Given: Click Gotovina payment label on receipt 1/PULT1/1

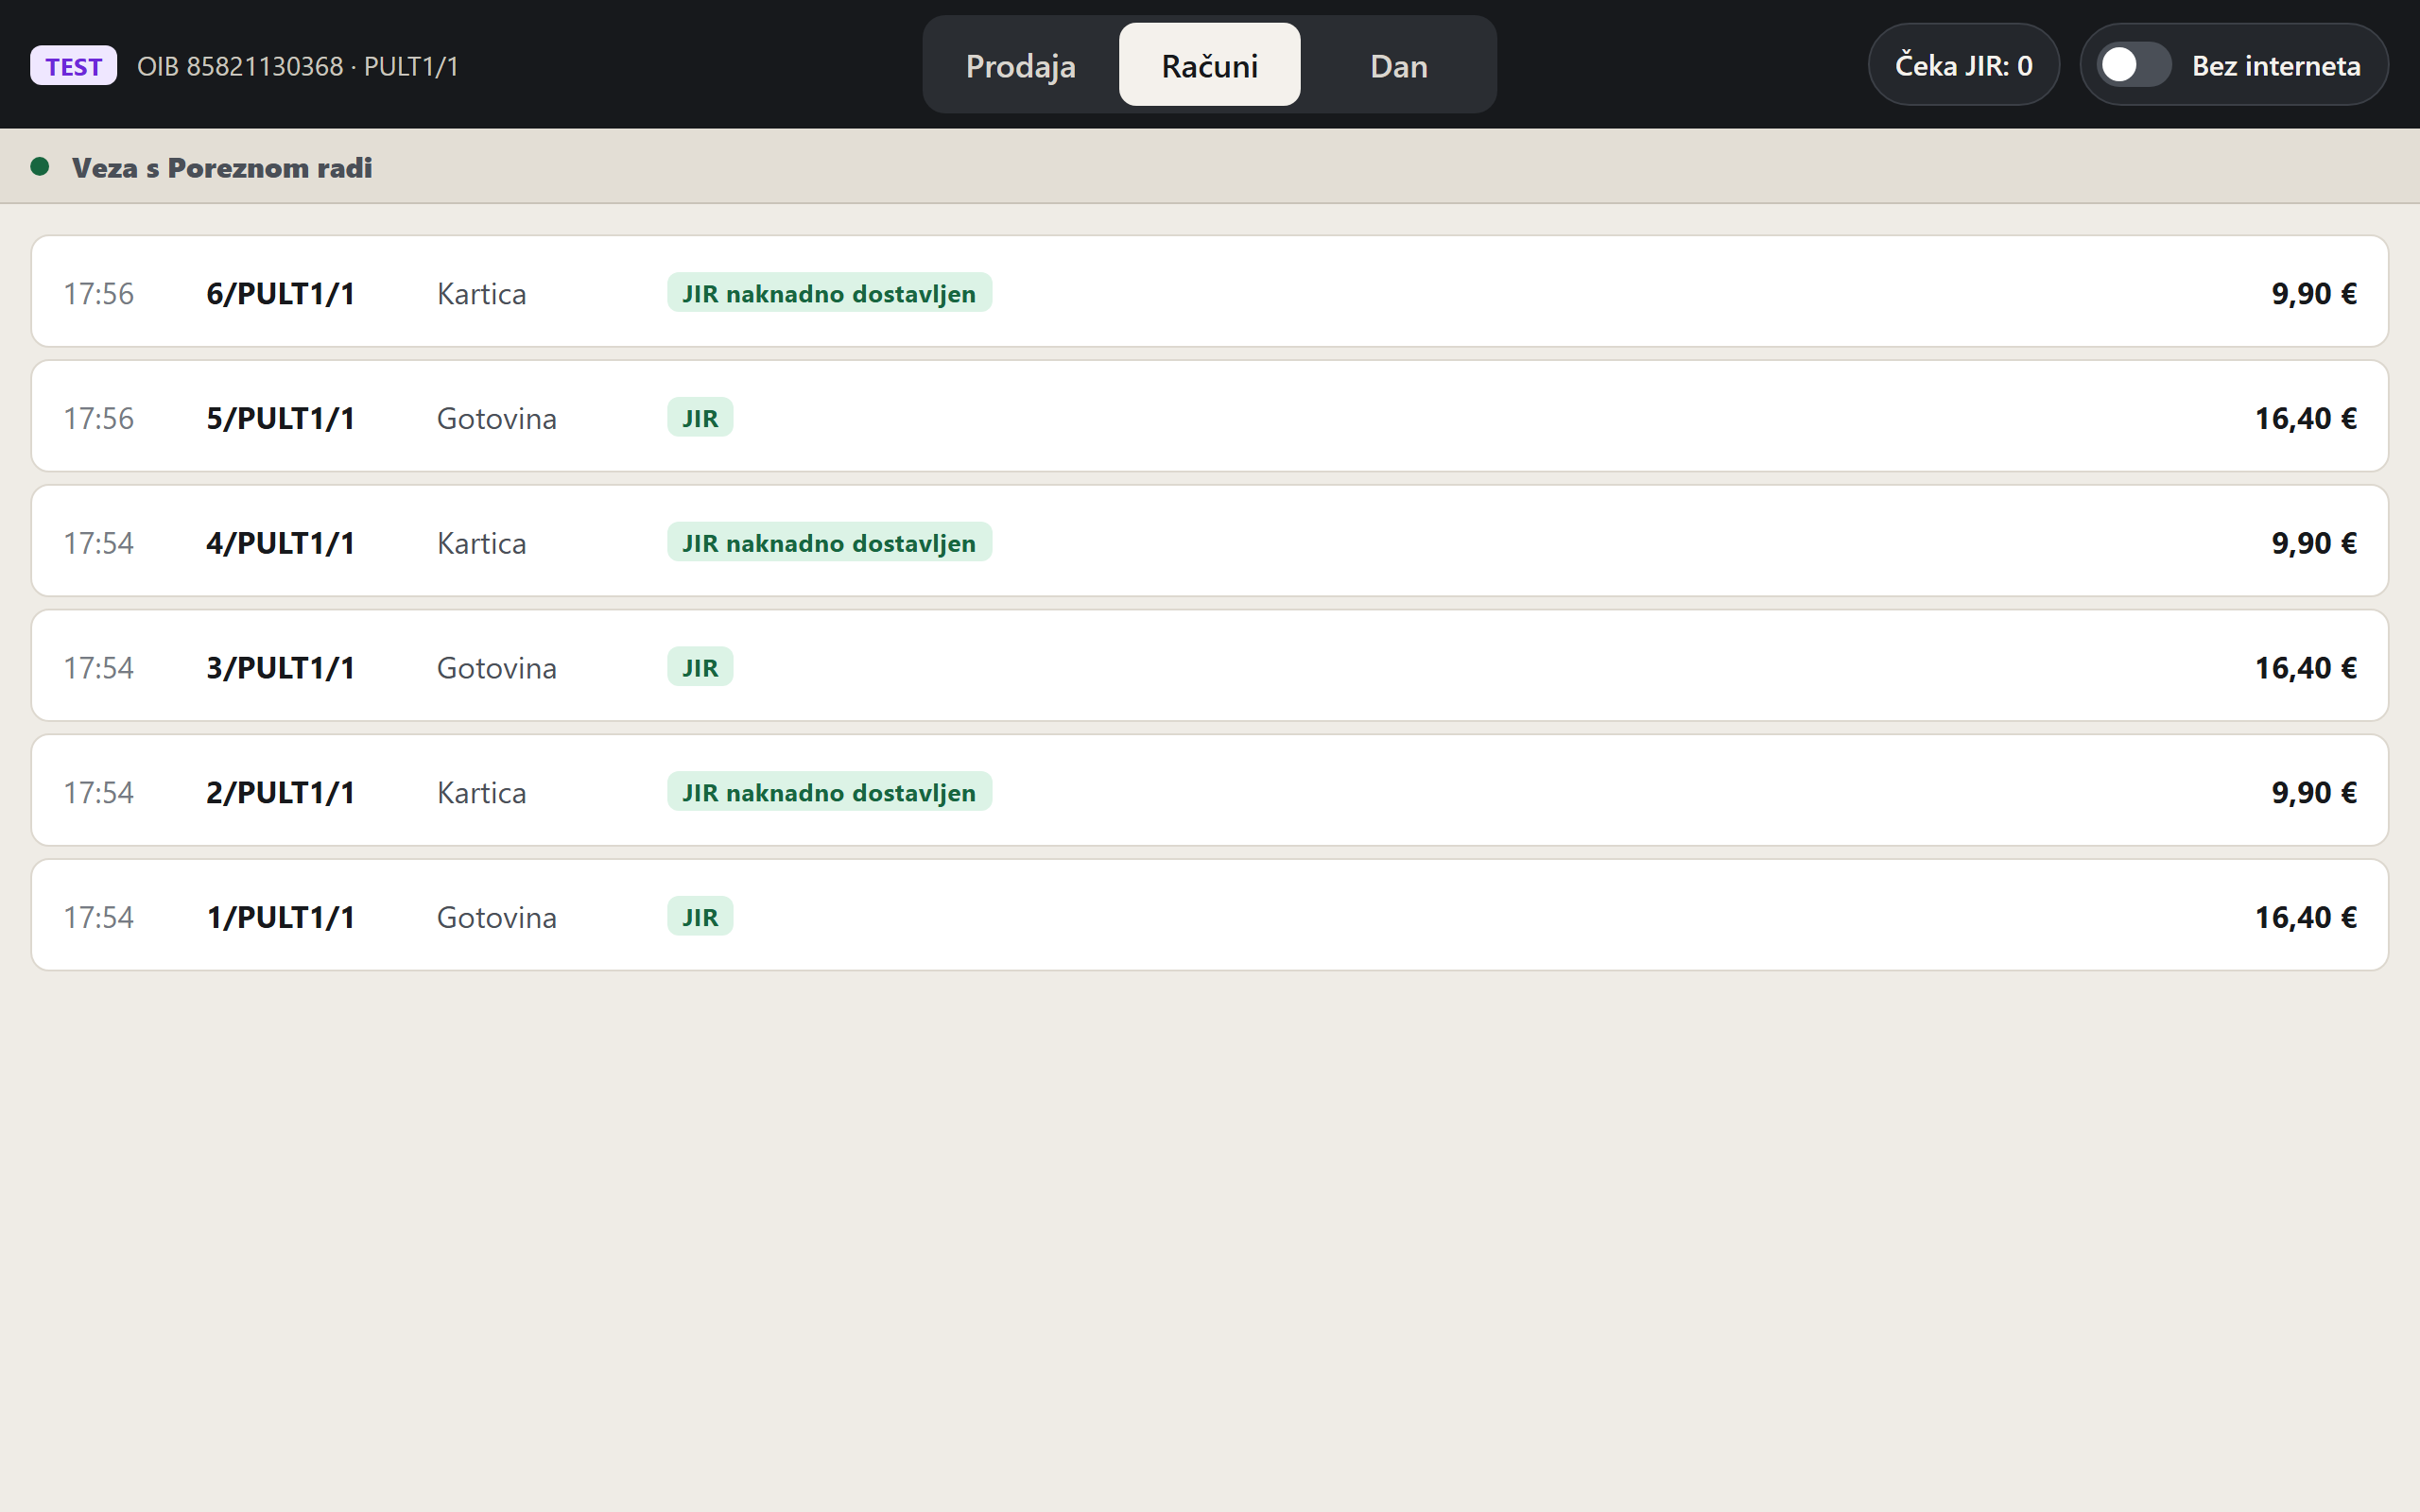Looking at the screenshot, I should [496, 917].
